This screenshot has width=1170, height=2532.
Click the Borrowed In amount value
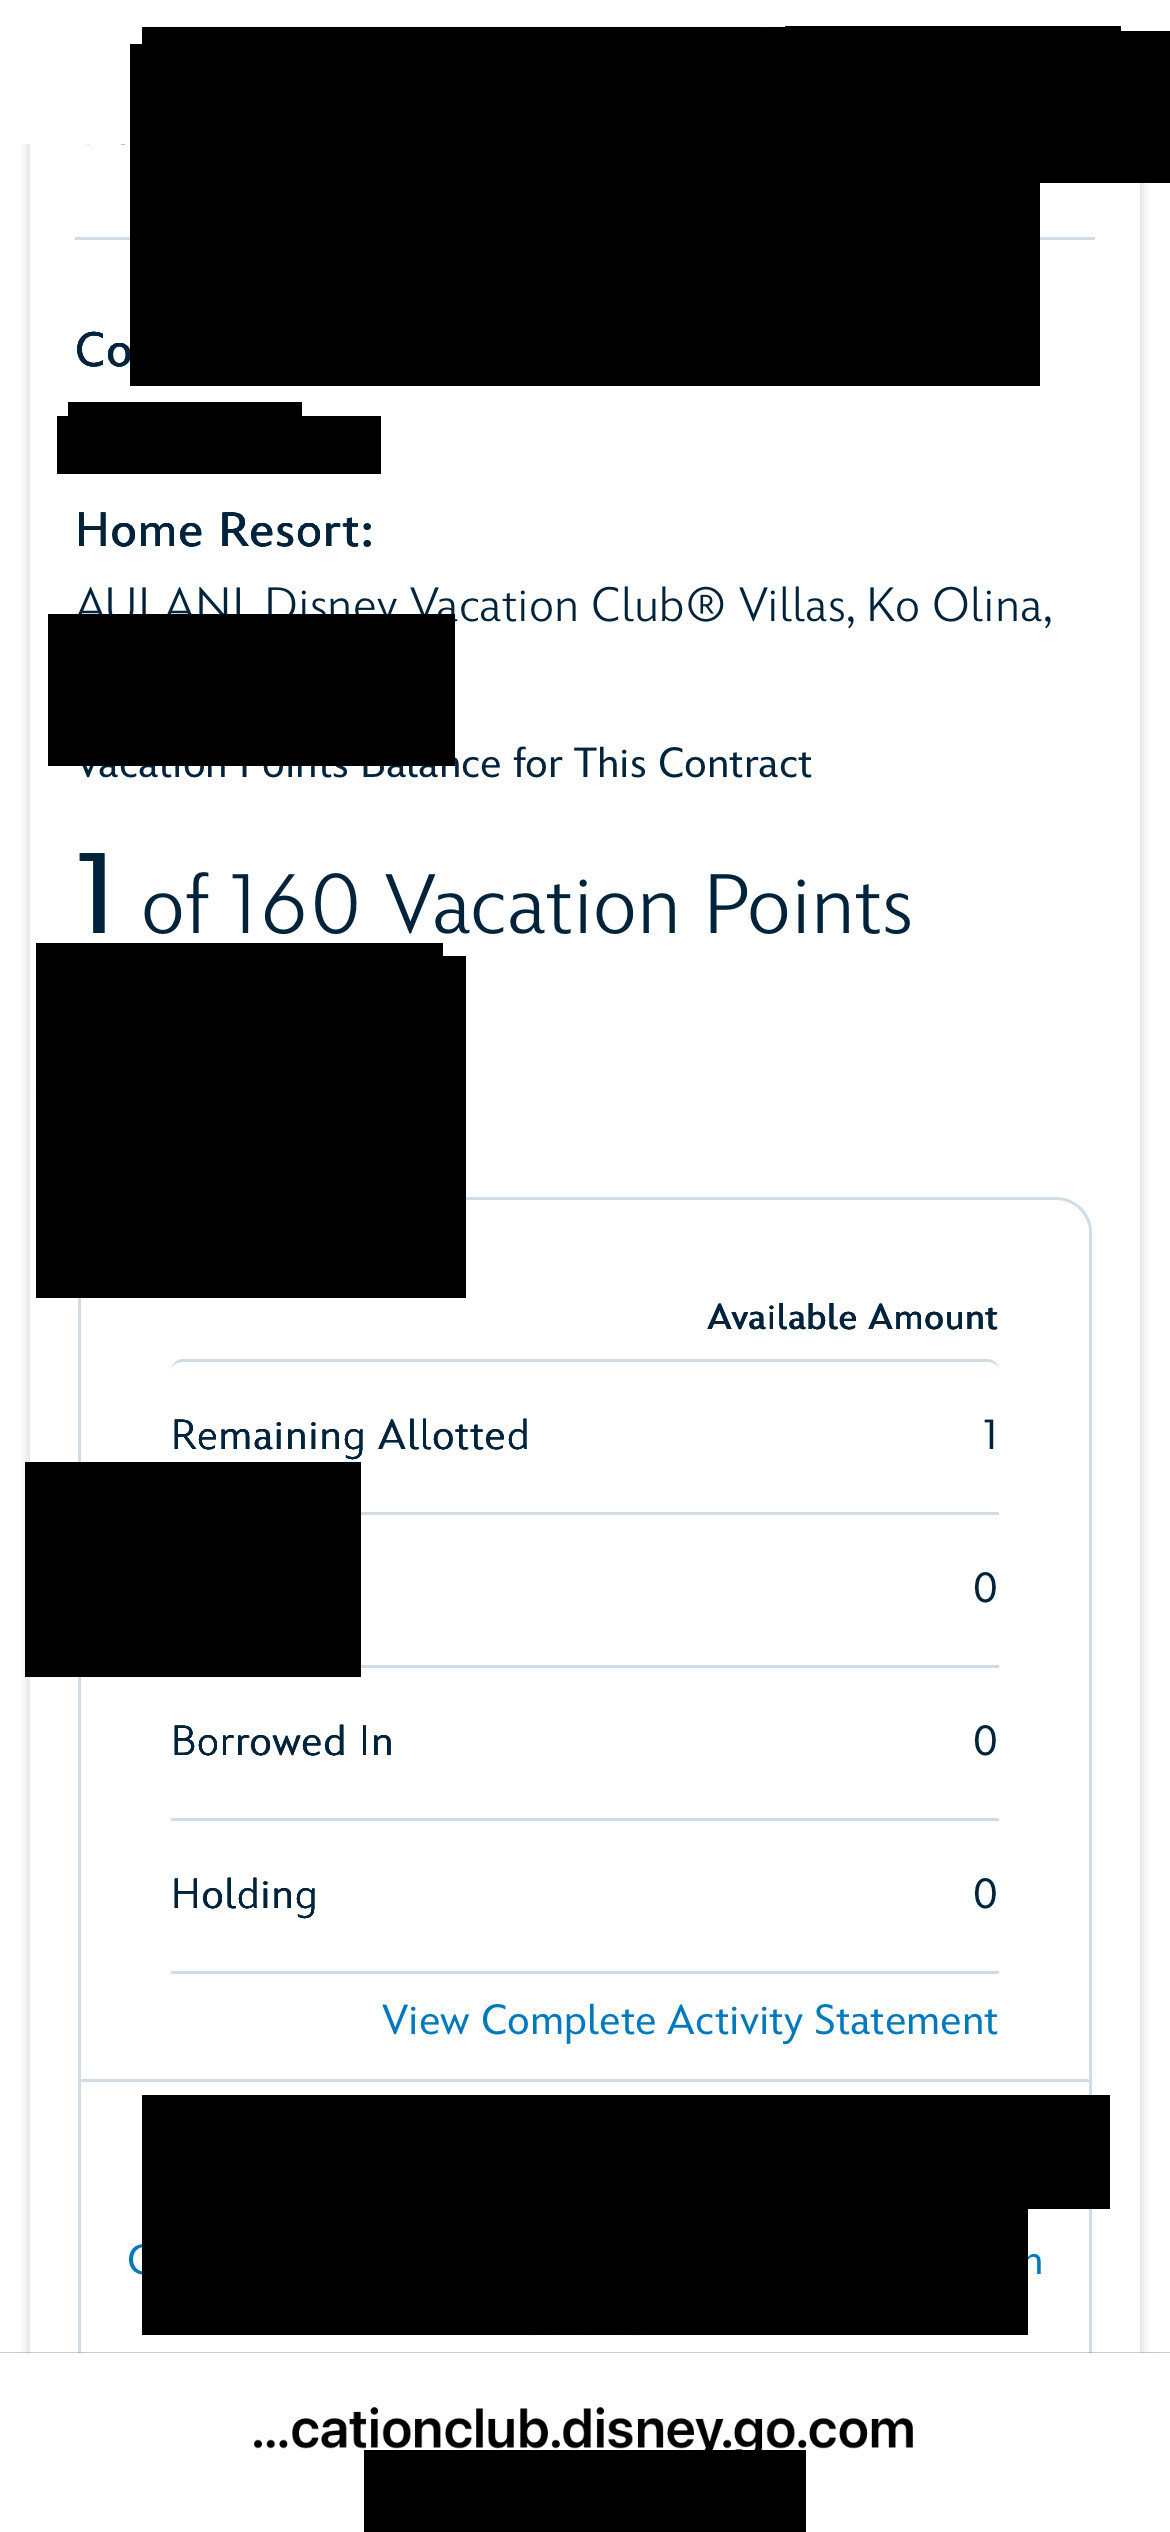coord(985,1741)
